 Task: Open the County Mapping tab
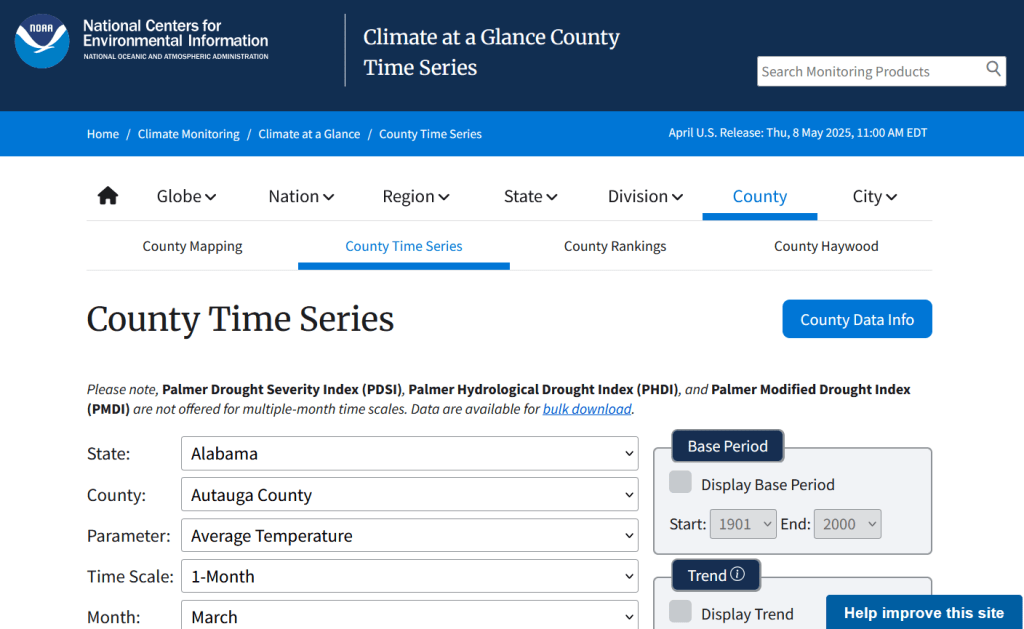pos(192,246)
